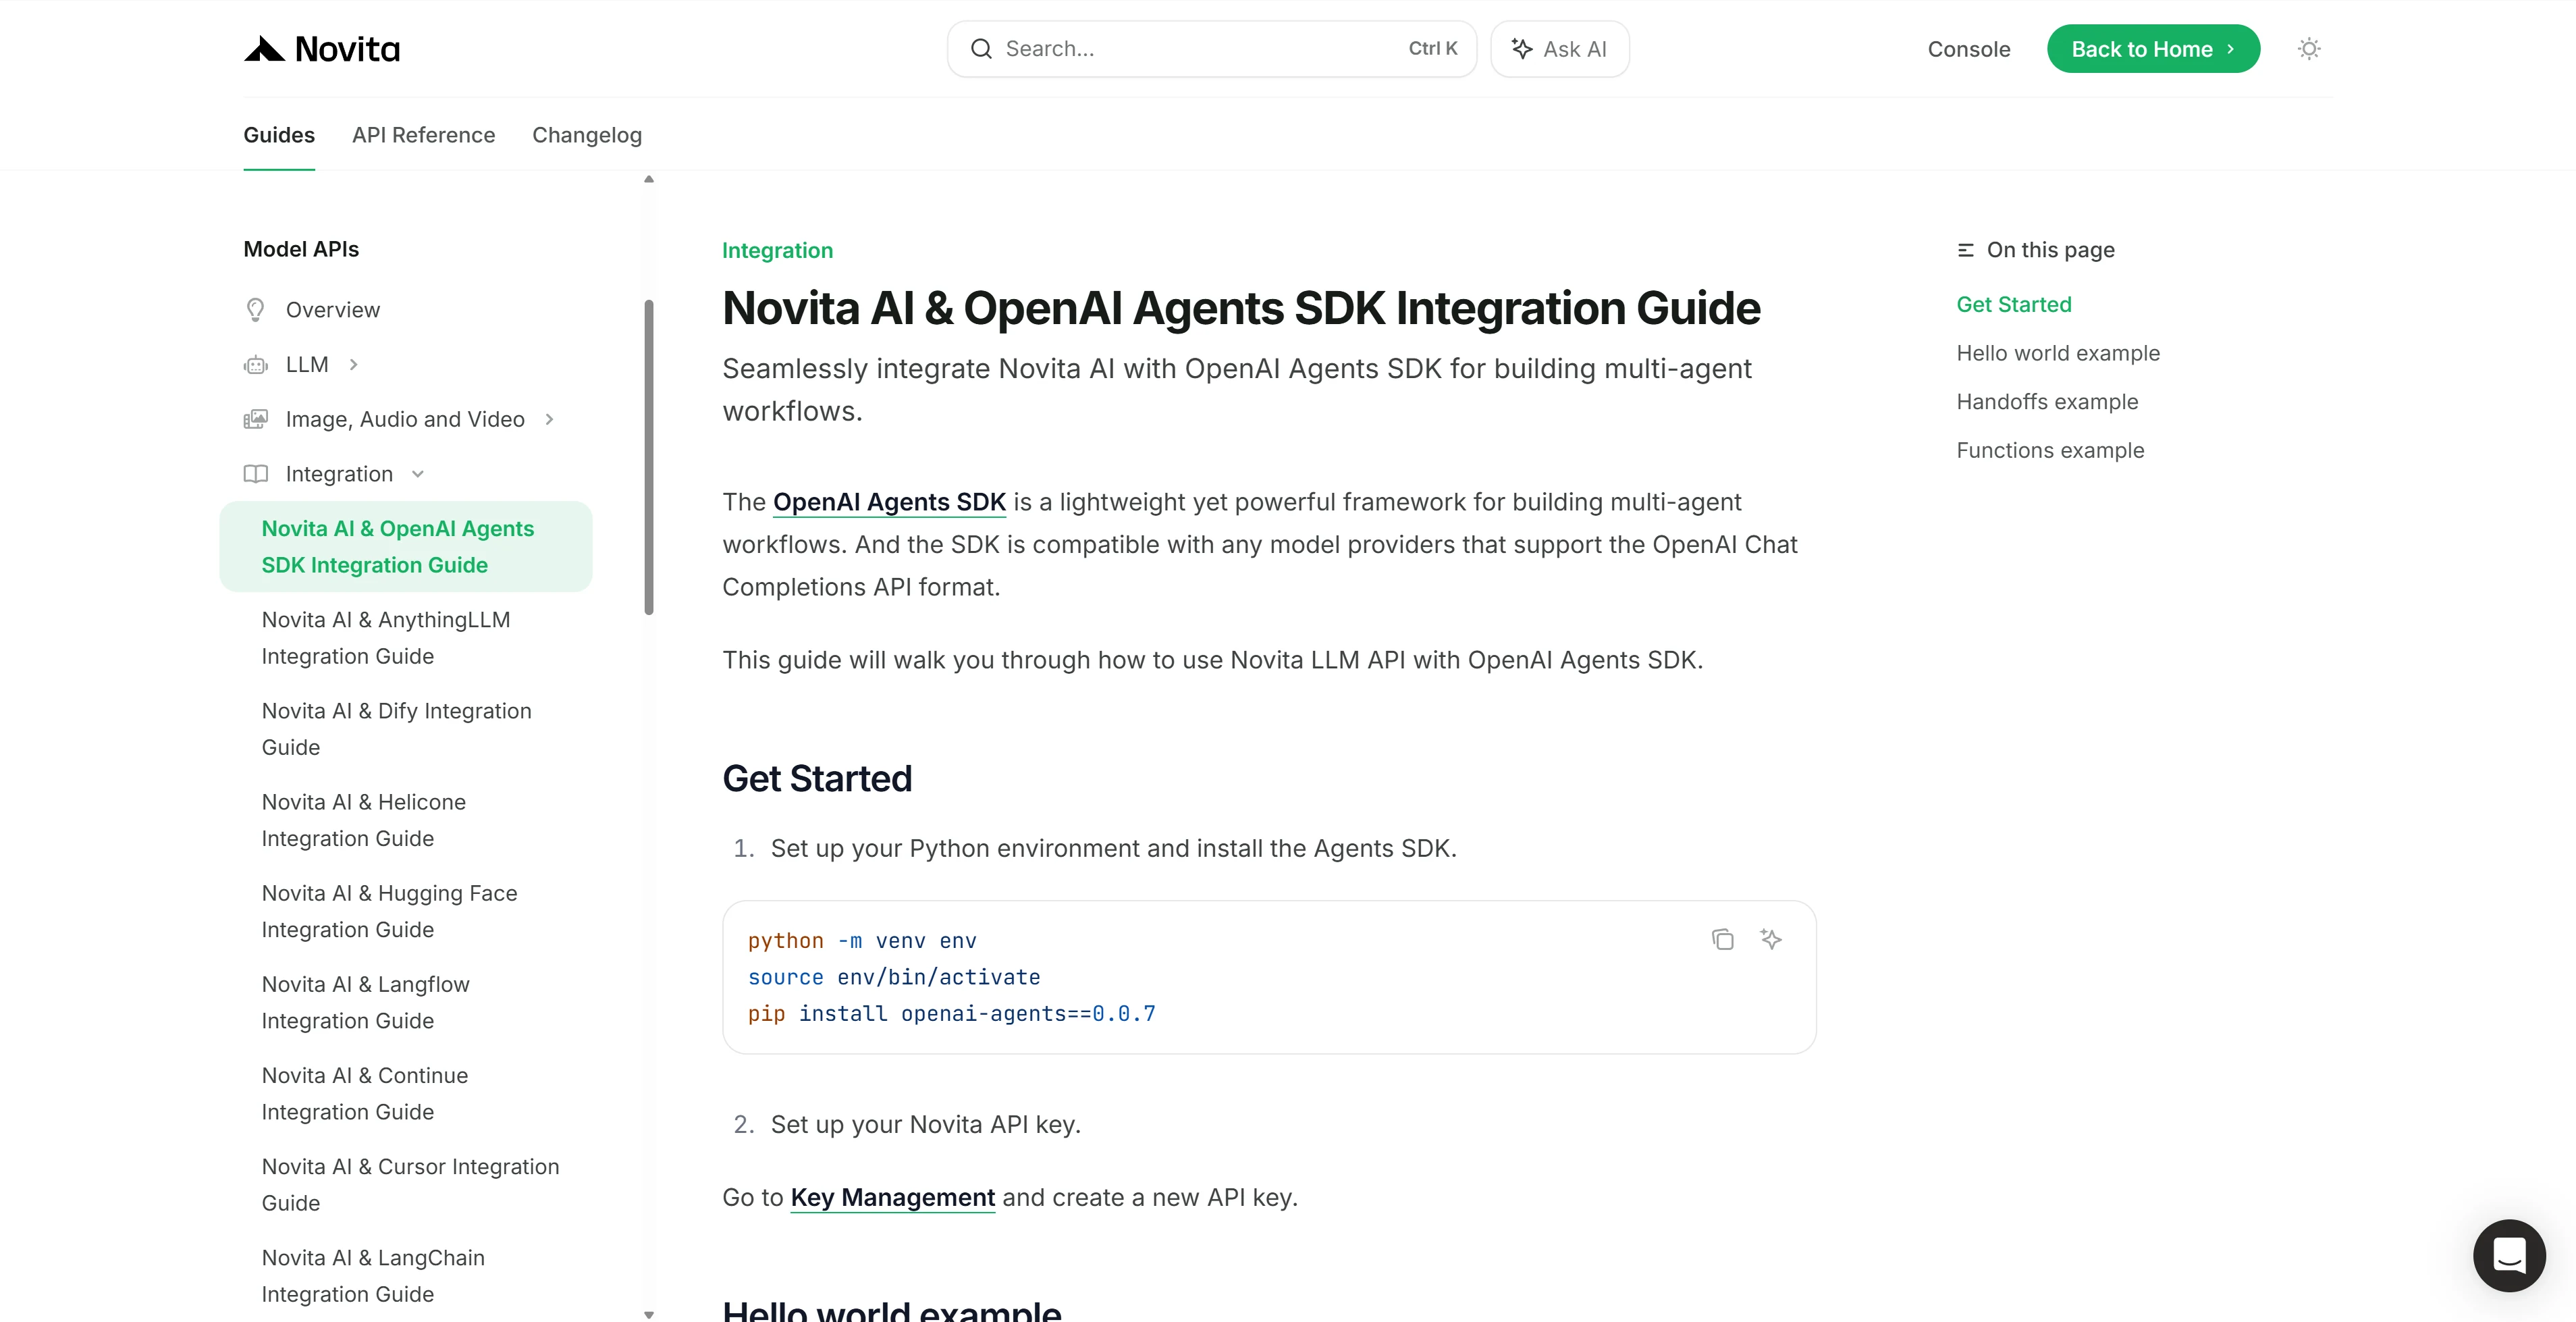Click the search magnifier icon
Screen dimensions: 2576x1322
point(981,49)
